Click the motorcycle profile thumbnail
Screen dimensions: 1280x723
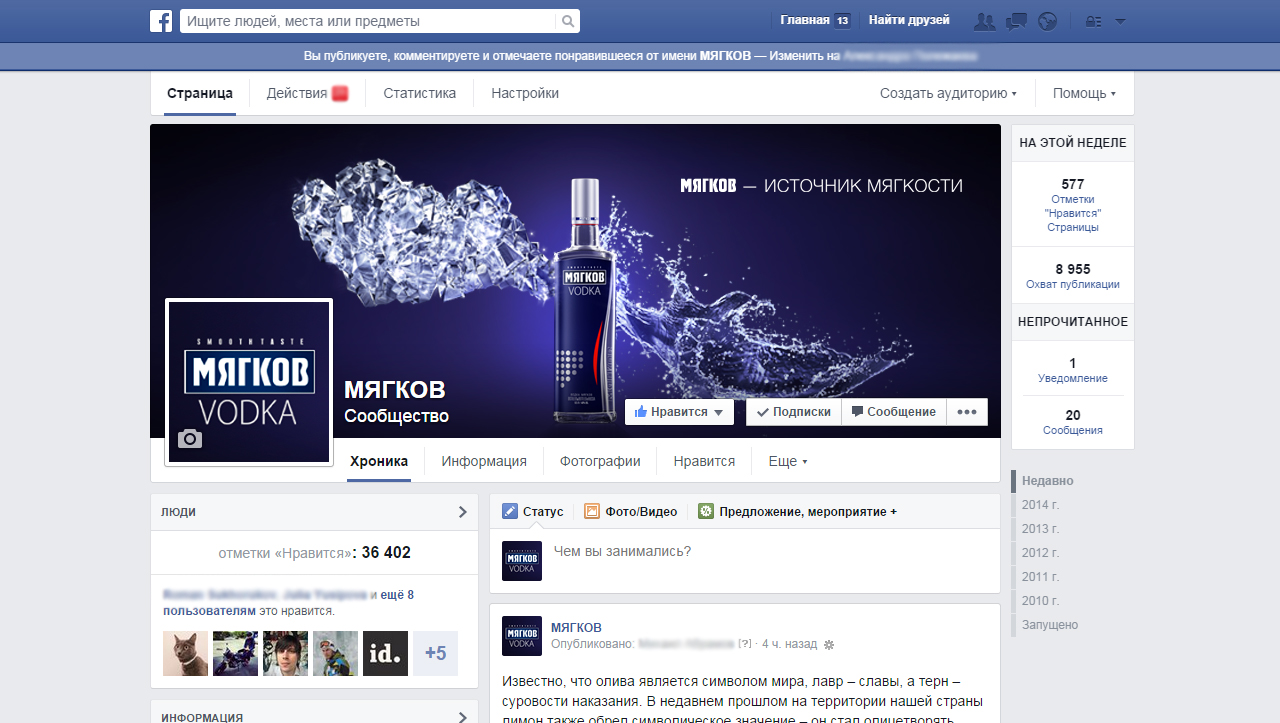click(x=235, y=653)
